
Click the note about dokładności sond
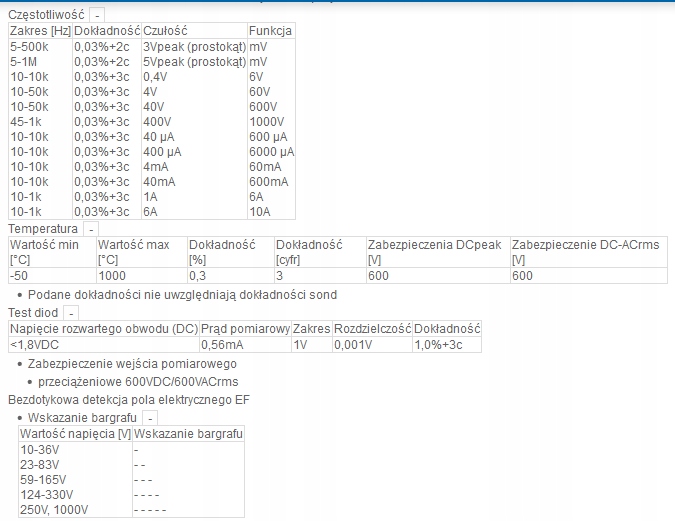[x=183, y=295]
